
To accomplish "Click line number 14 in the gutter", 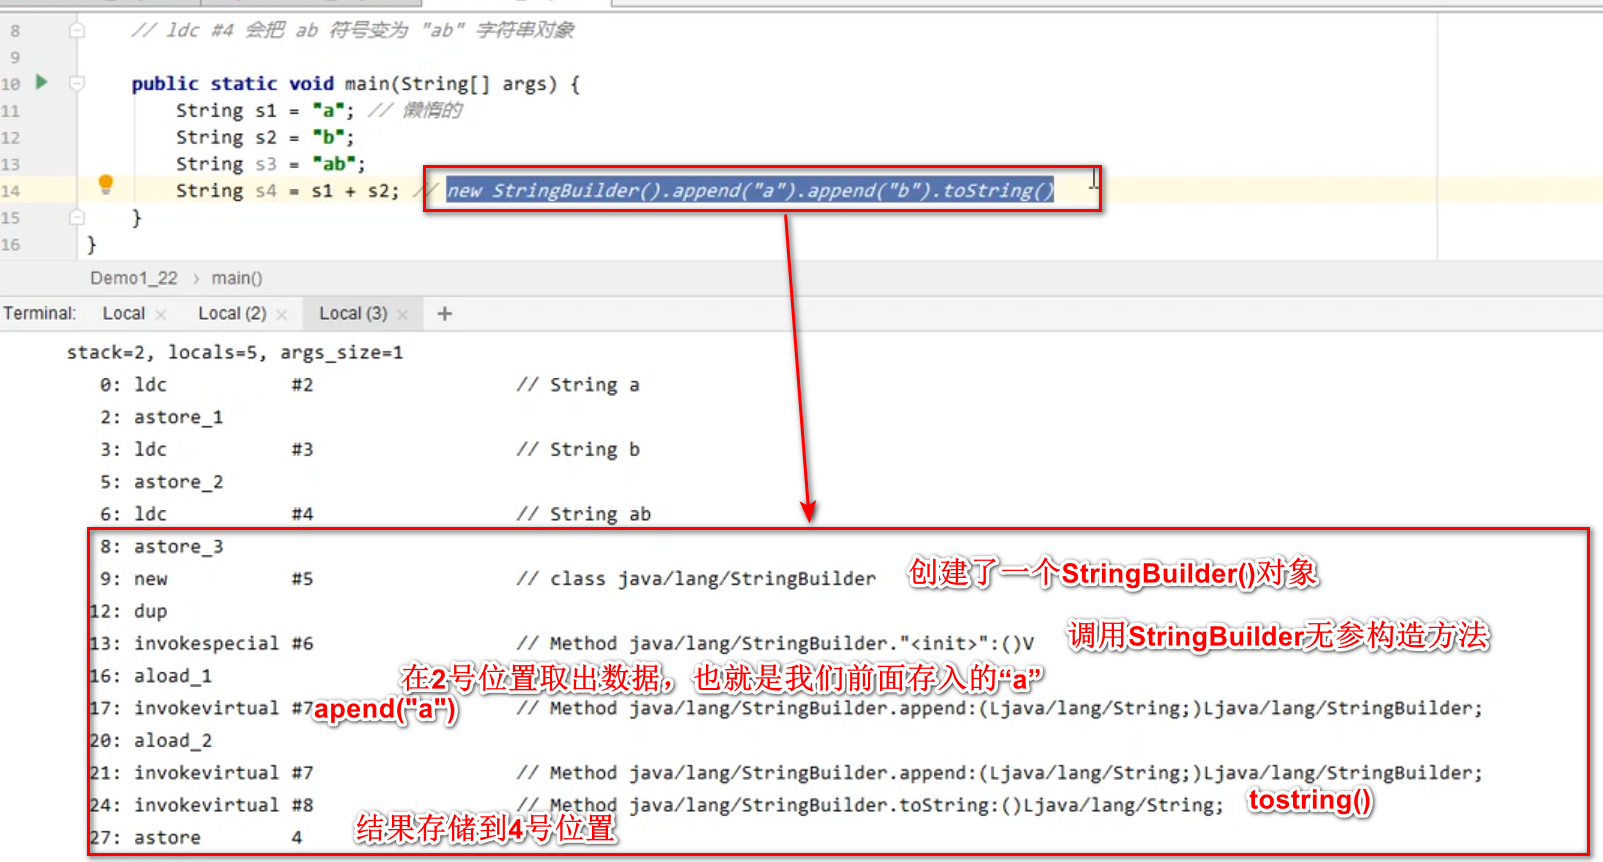I will tap(11, 191).
